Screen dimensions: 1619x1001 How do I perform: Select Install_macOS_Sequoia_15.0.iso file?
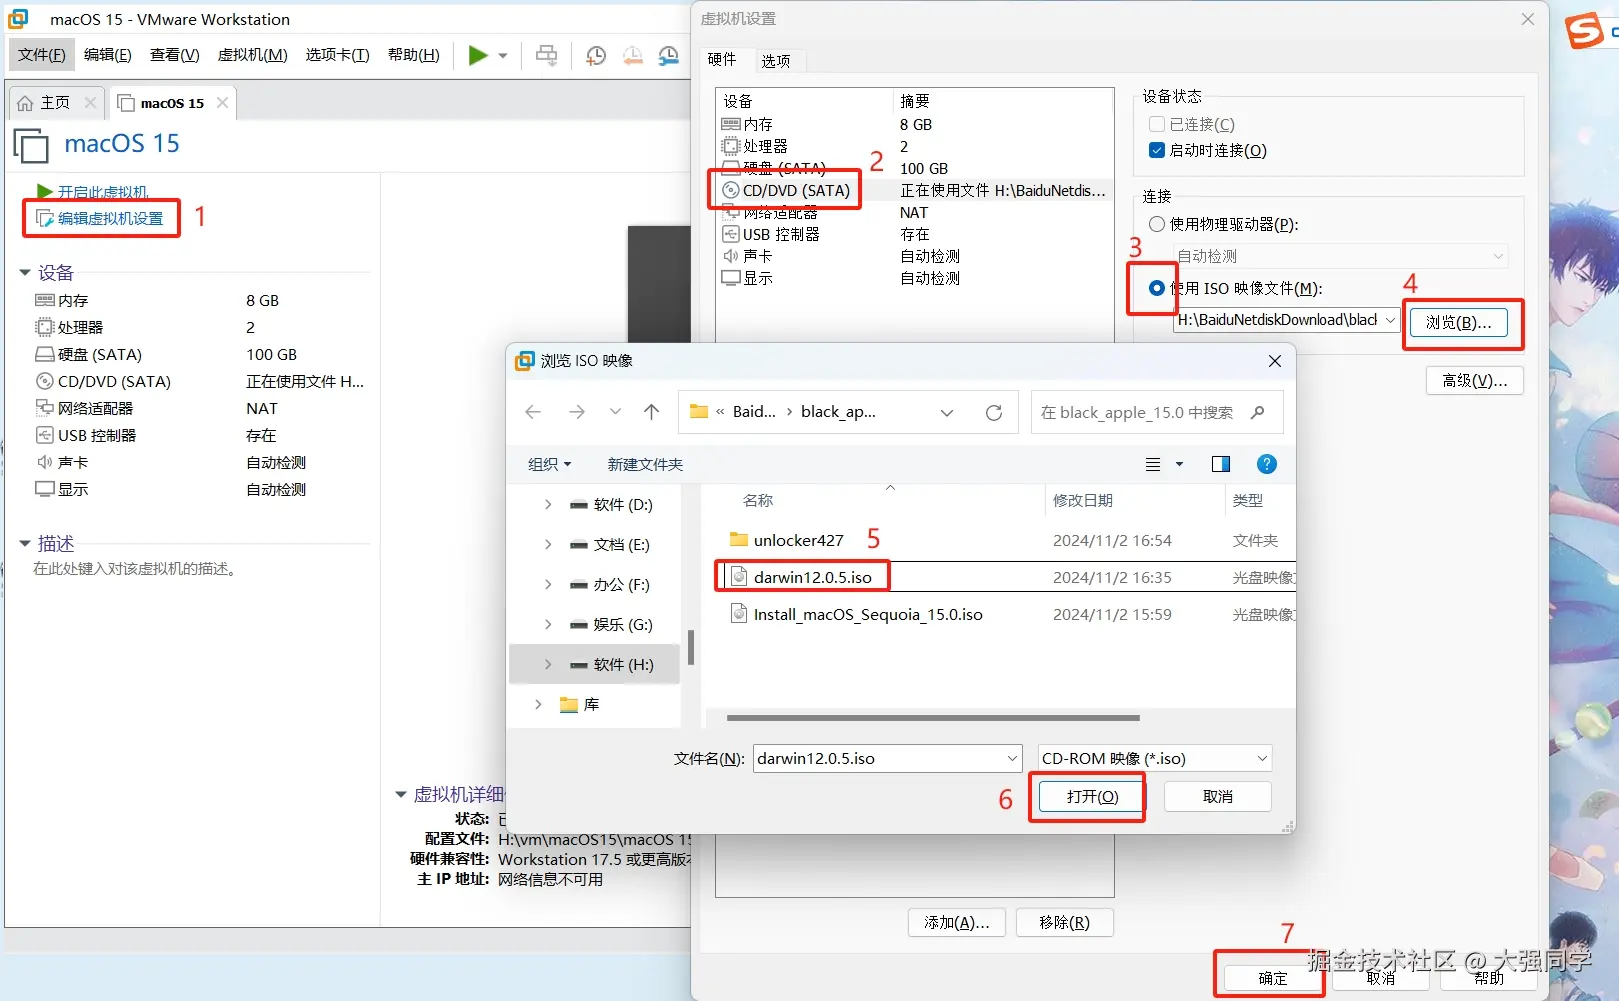coord(867,614)
